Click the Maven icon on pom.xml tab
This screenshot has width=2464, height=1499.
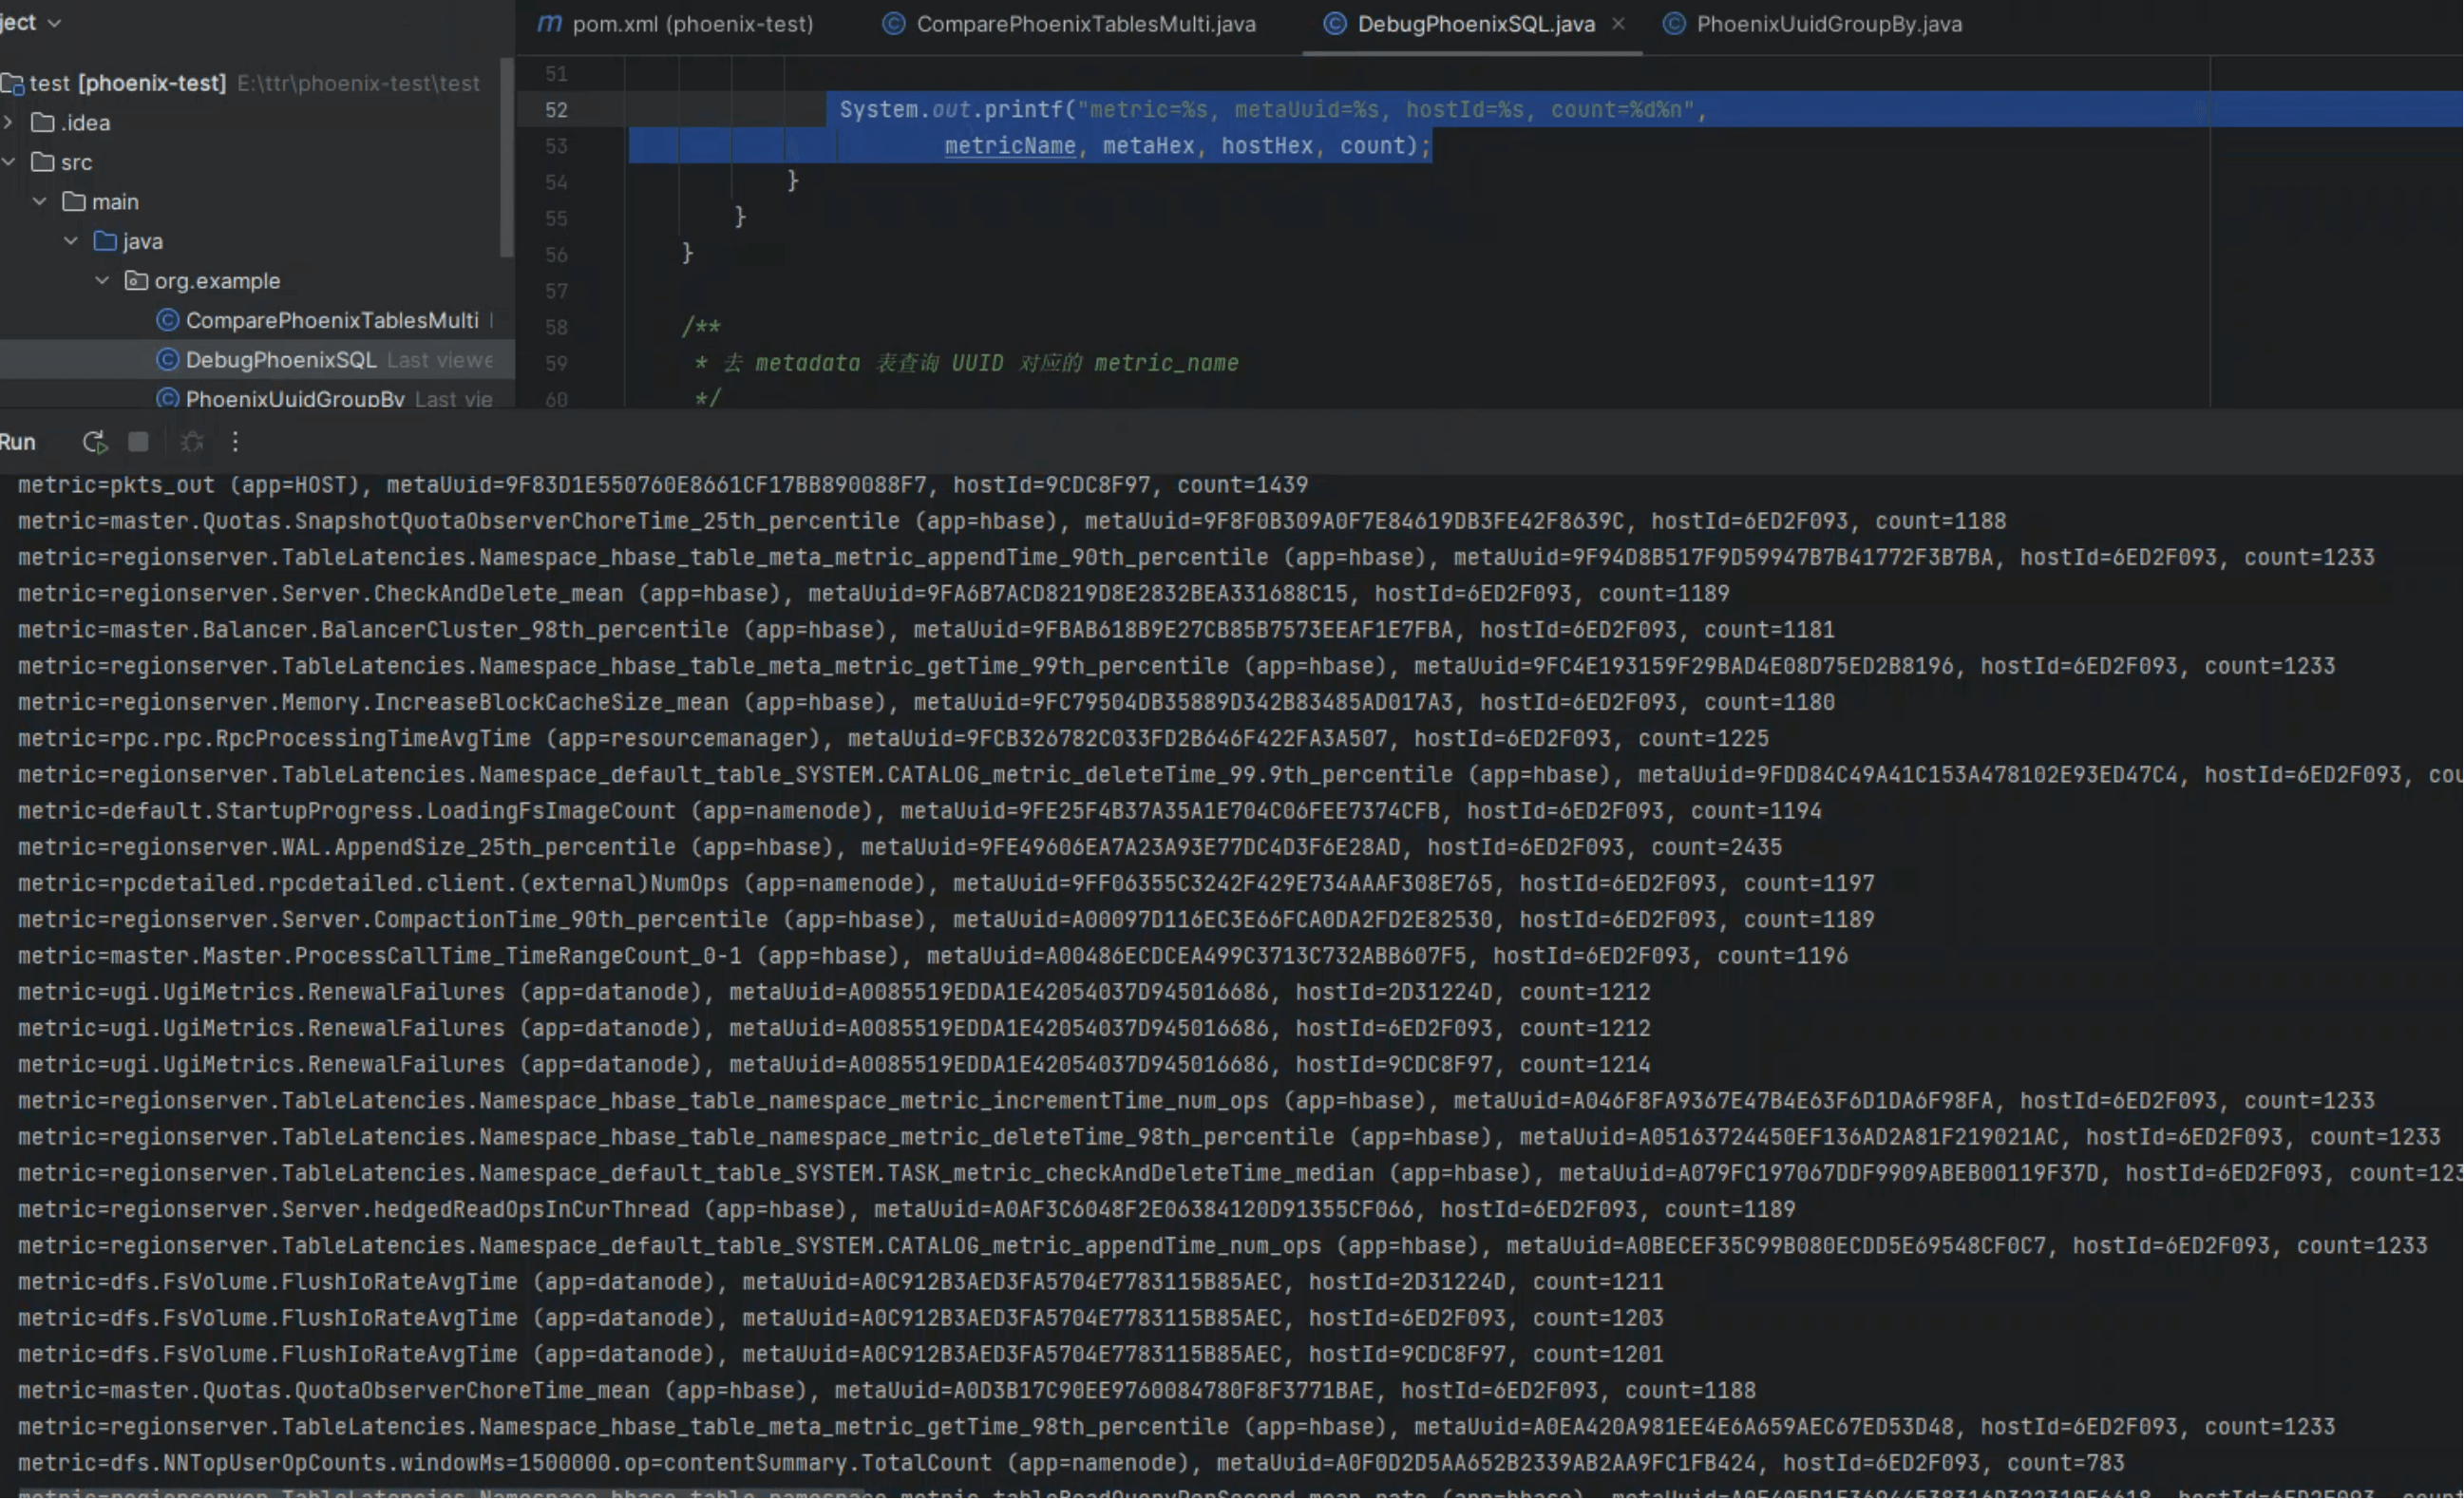pyautogui.click(x=549, y=24)
